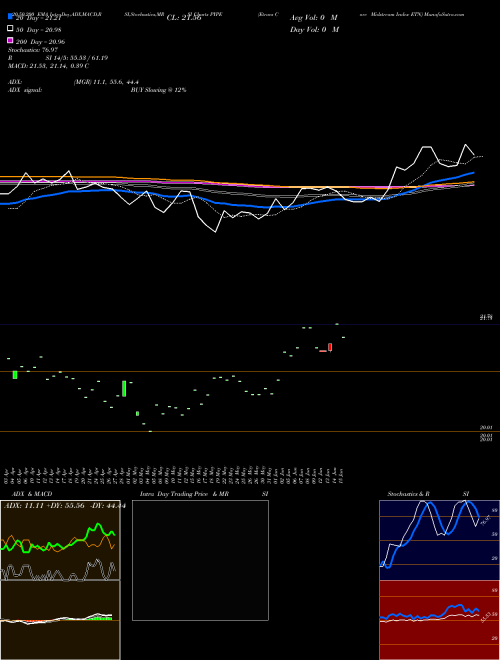Click the blue 20 Day EMA legend swatch
500x660 pixels.
pyautogui.click(x=10, y=17)
